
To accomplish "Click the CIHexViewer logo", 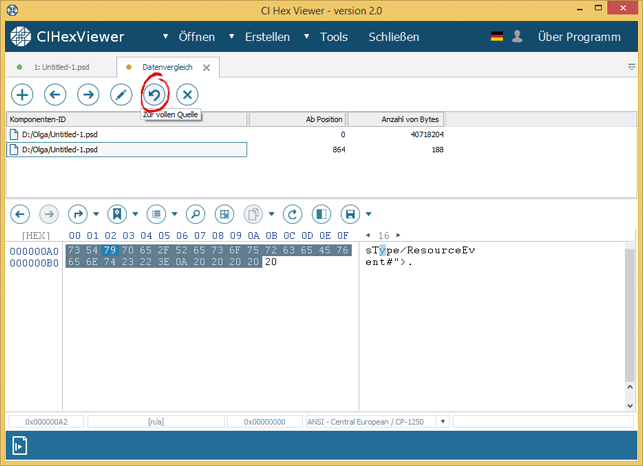I will [x=67, y=37].
